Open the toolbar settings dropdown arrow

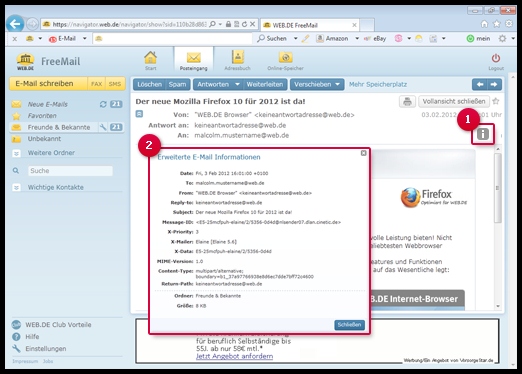tap(513, 39)
